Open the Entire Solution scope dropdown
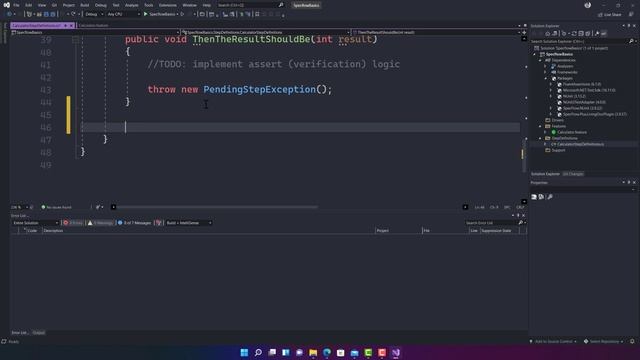This screenshot has height=360, width=640. pyautogui.click(x=36, y=223)
